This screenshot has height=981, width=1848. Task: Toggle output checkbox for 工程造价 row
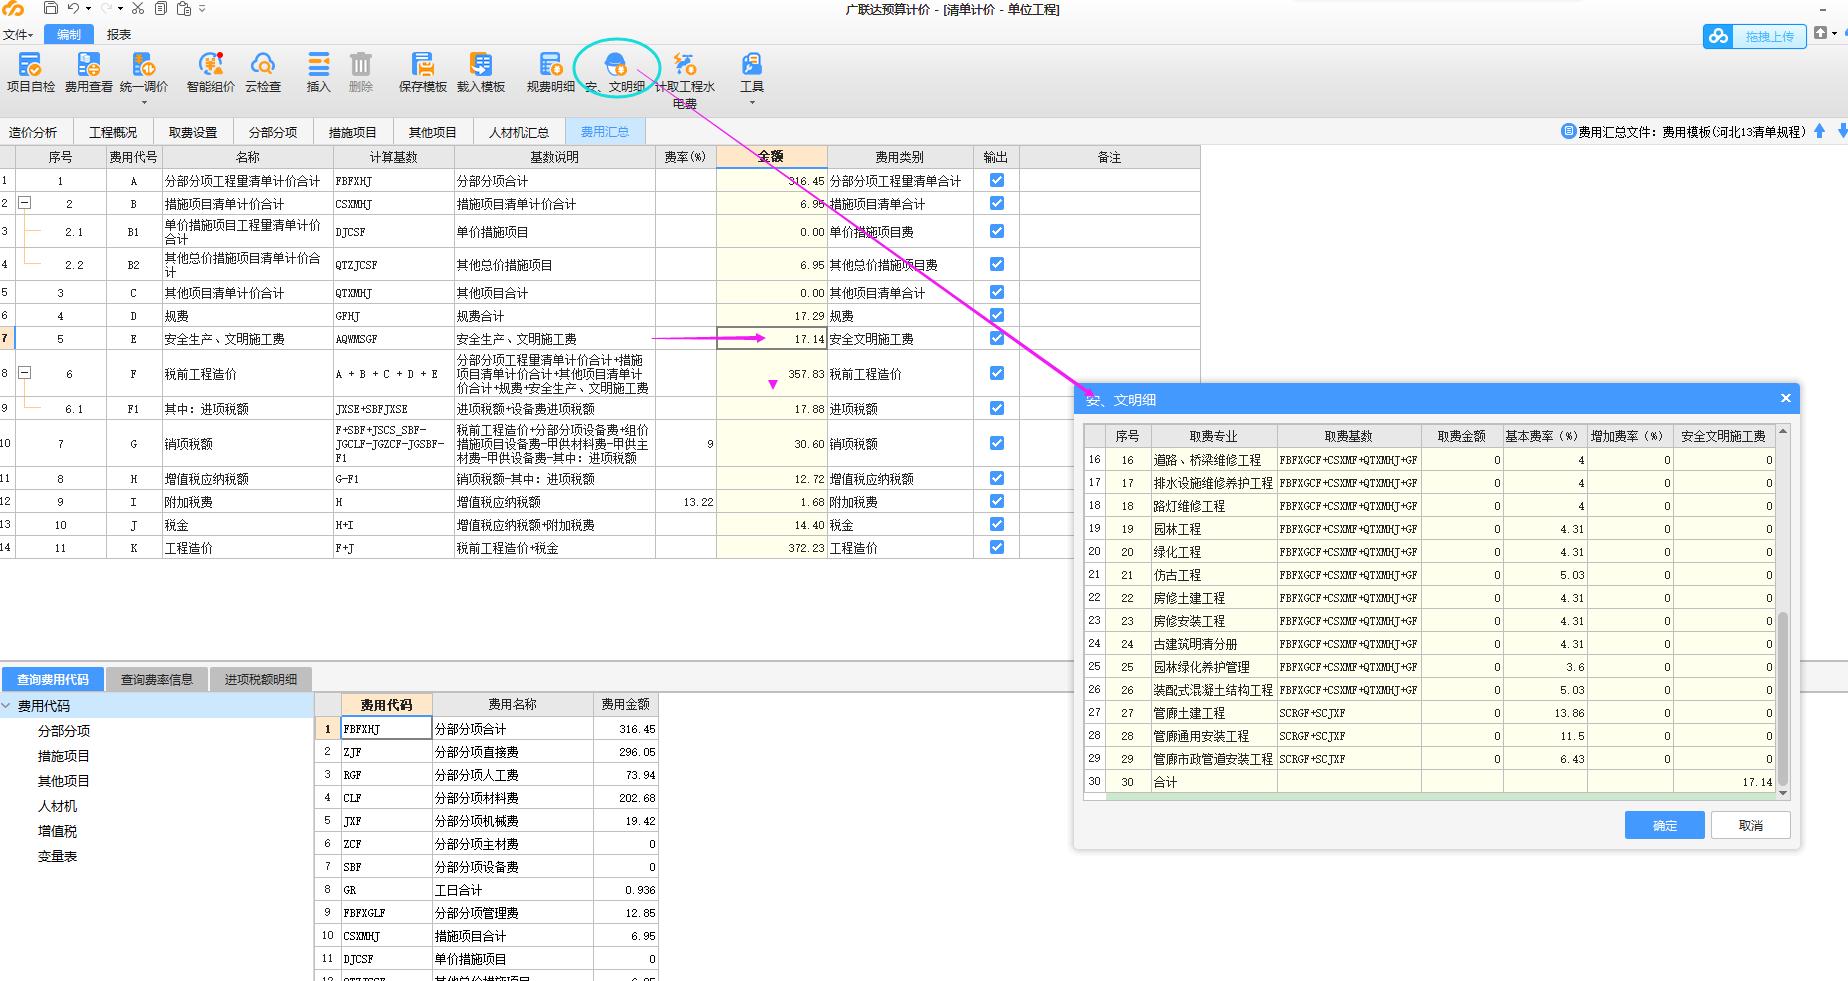[x=997, y=547]
